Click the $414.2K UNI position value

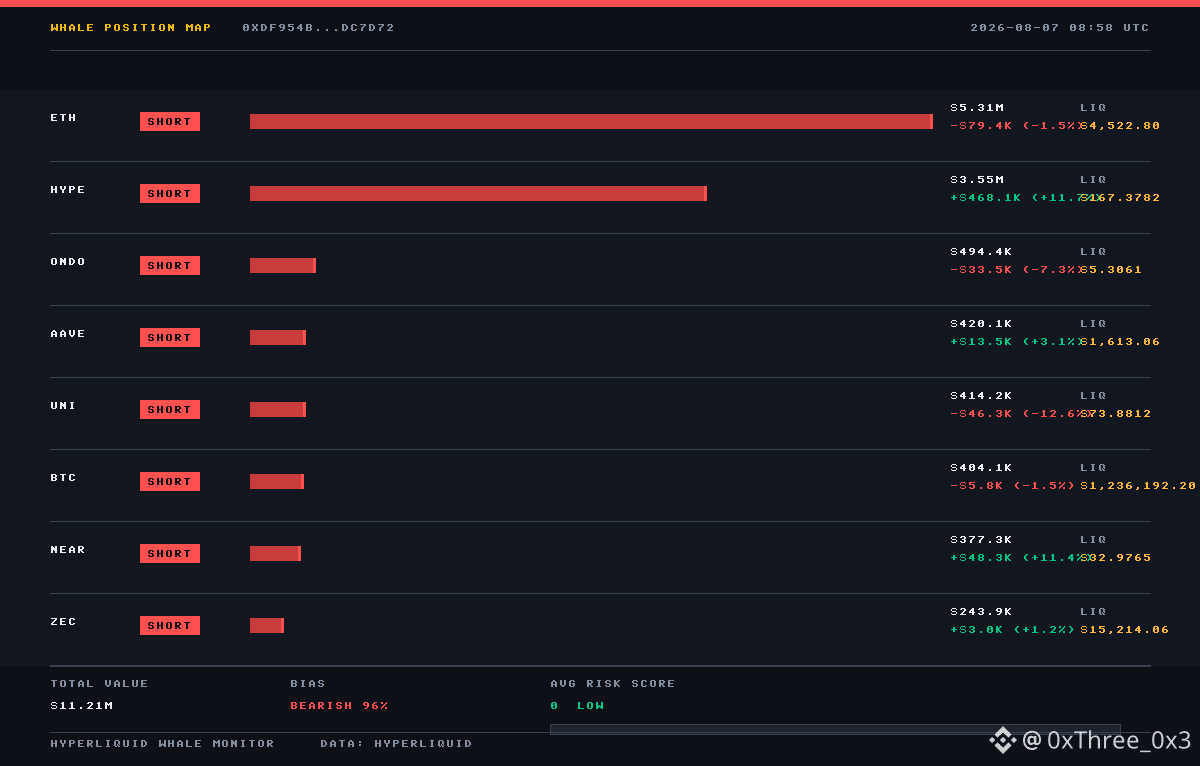point(981,396)
